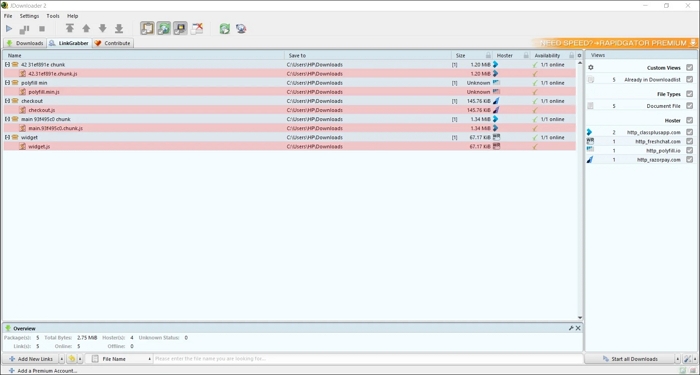Viewport: 700px width, 375px height.
Task: Collapse the 'widget' package
Action: (7, 138)
